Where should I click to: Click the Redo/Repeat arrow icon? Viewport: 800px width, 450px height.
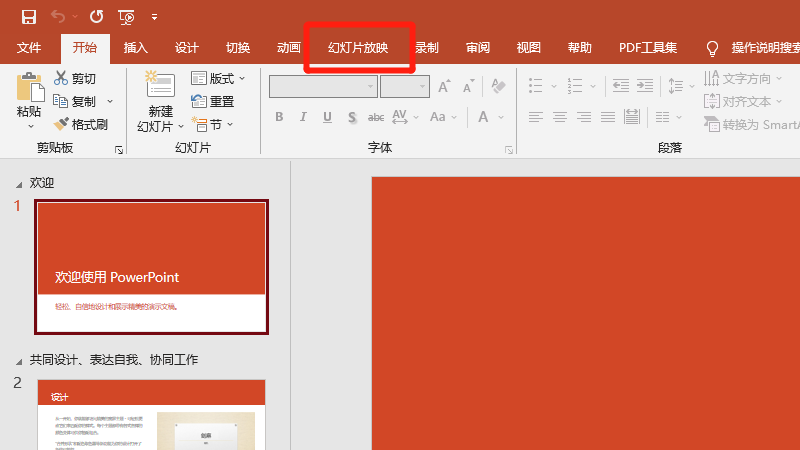pos(96,16)
